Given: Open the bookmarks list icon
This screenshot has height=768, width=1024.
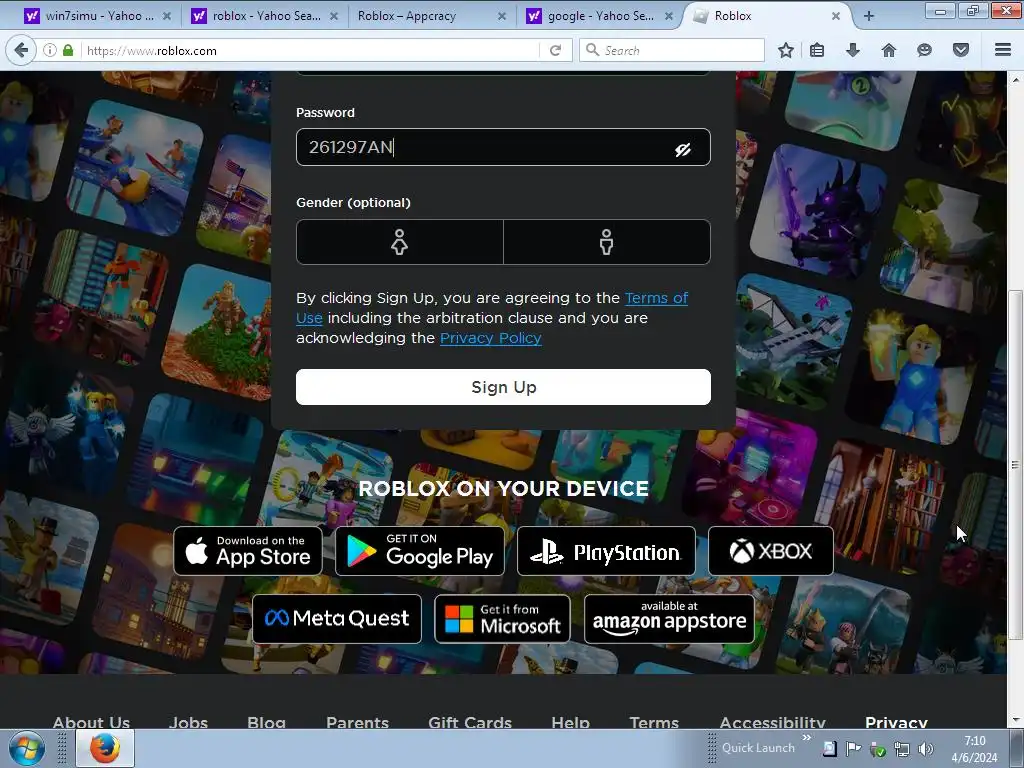Looking at the screenshot, I should [817, 50].
